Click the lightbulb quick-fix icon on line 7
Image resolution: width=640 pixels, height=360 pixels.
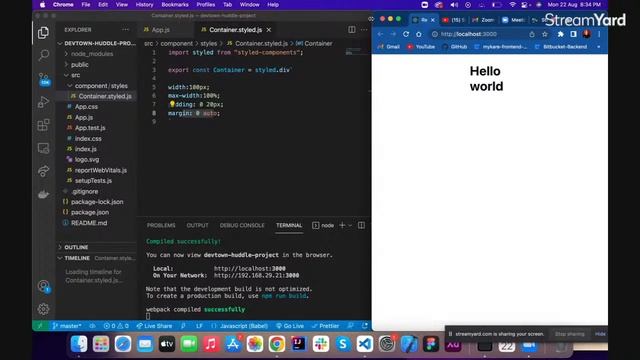point(172,104)
